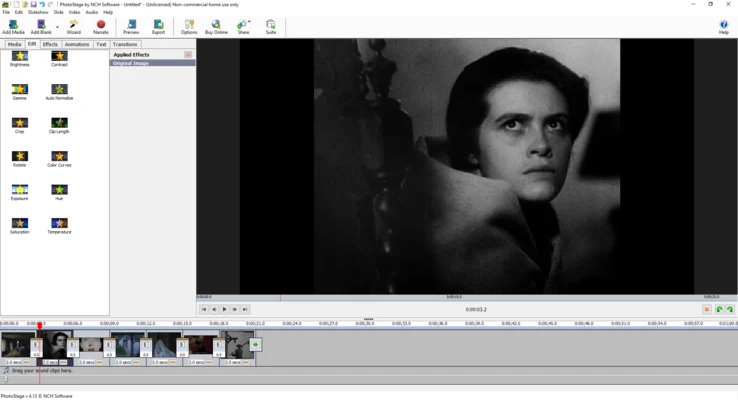Screen dimensions: 738x400
Task: Open the Preview toolbar button
Action: point(131,27)
